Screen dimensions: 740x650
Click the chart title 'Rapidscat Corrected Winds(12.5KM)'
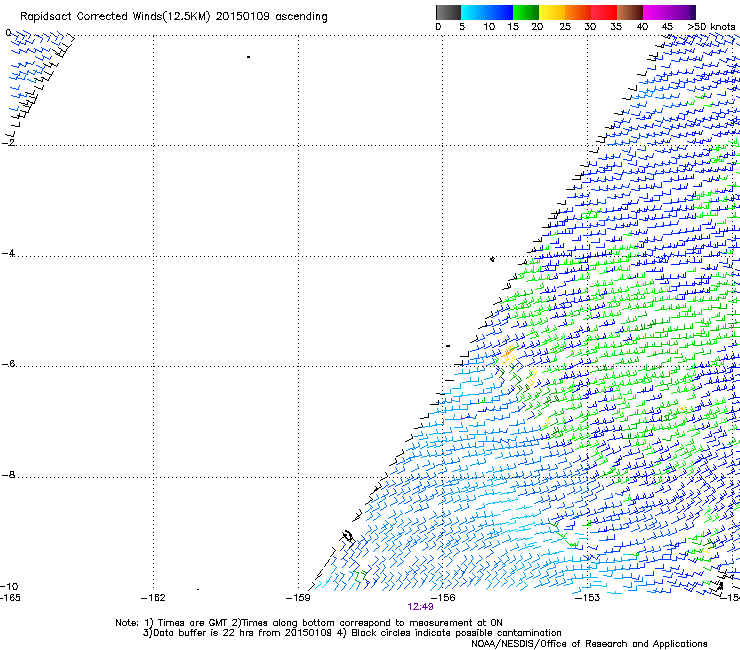(115, 17)
